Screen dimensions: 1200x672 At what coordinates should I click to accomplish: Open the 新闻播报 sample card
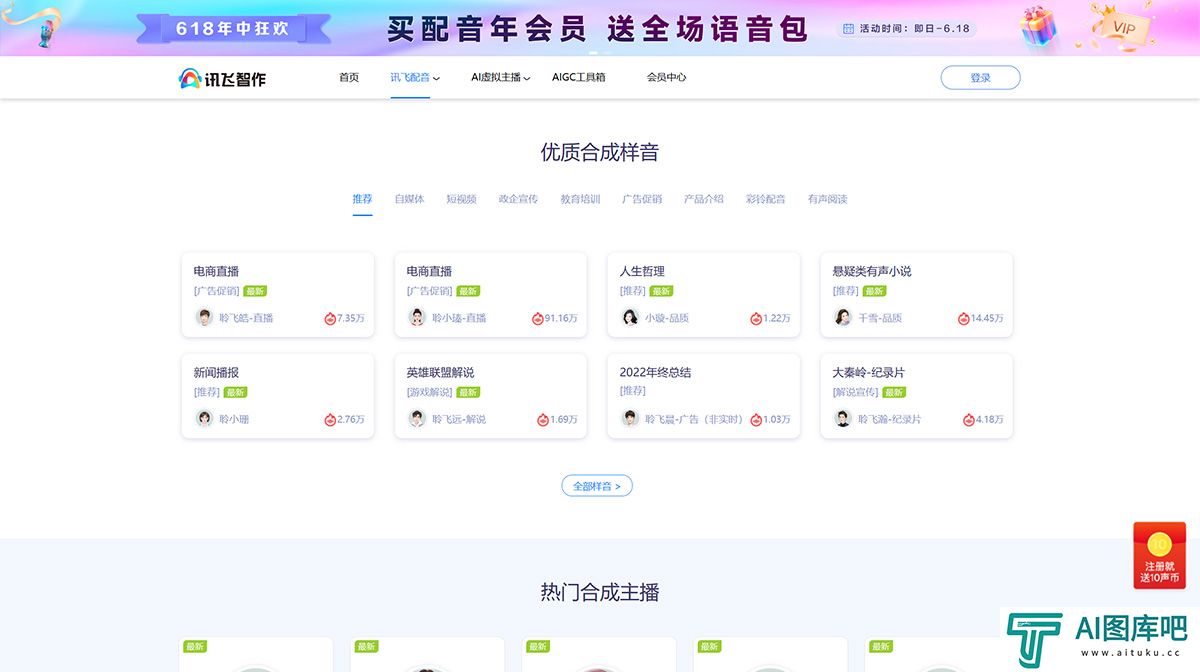pyautogui.click(x=277, y=396)
